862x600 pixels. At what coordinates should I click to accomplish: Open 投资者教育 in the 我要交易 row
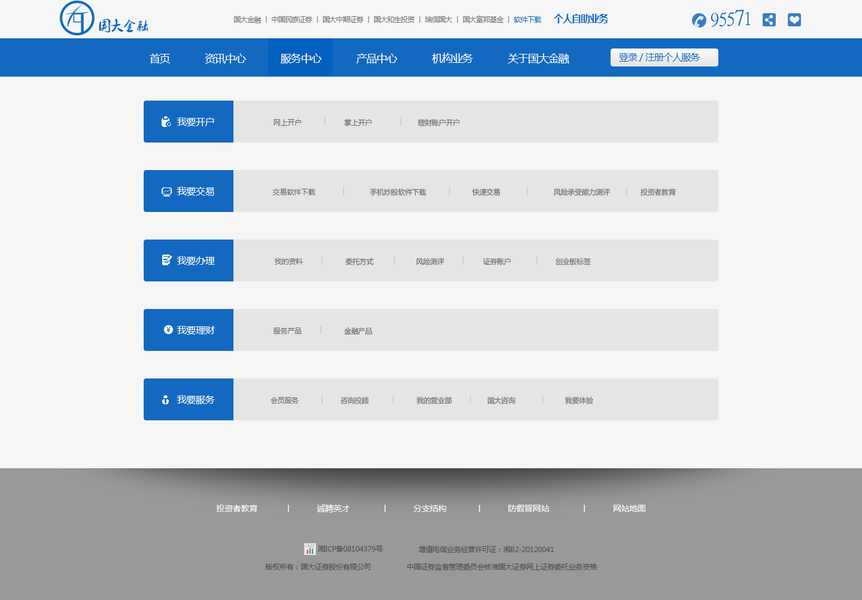pos(657,192)
